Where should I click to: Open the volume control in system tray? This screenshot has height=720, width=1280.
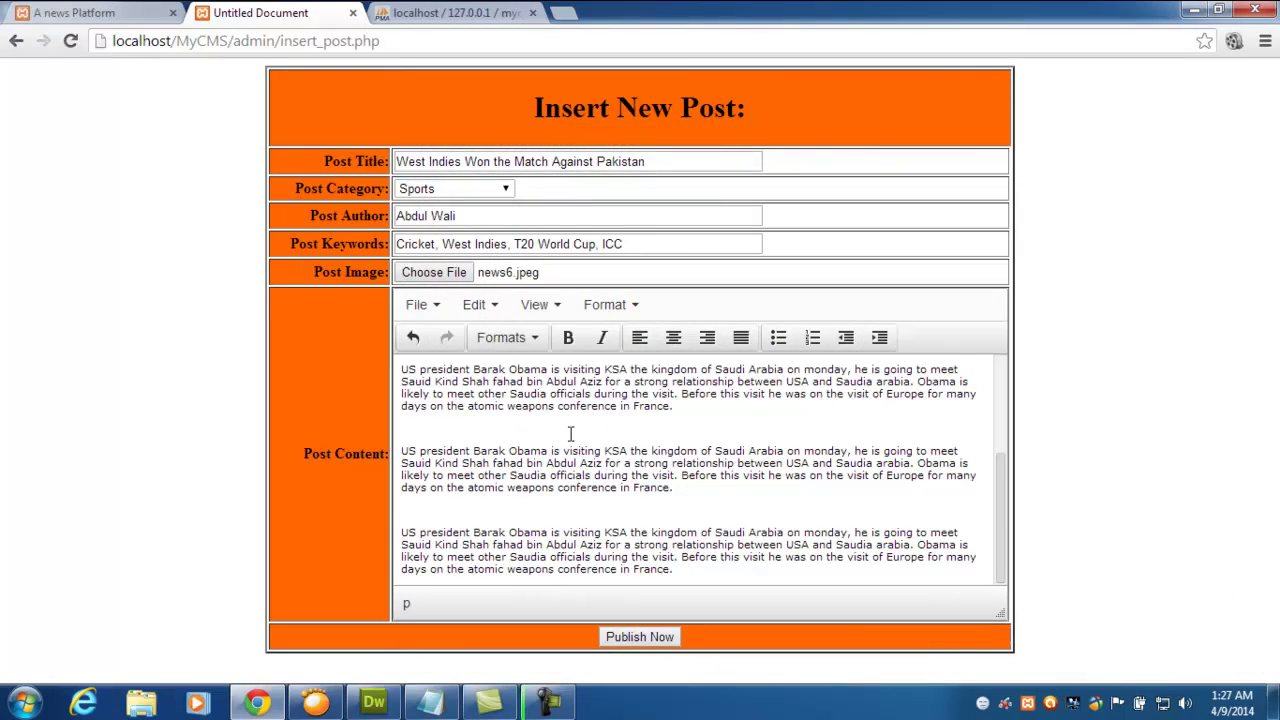(x=1185, y=703)
